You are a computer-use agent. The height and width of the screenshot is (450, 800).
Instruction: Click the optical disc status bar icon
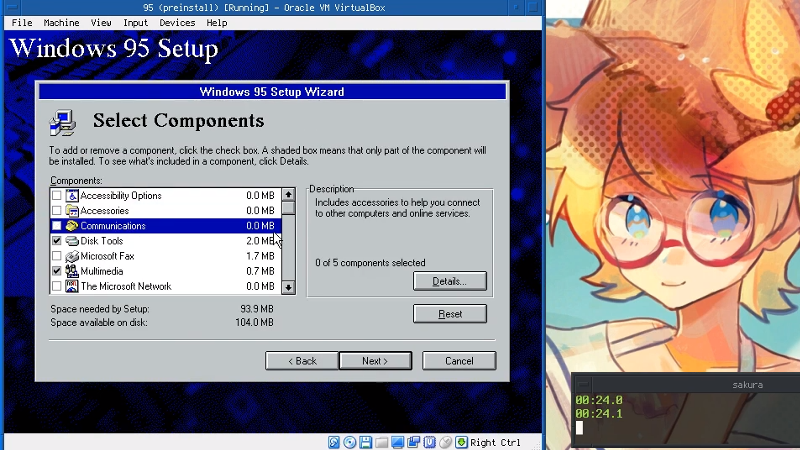point(350,442)
